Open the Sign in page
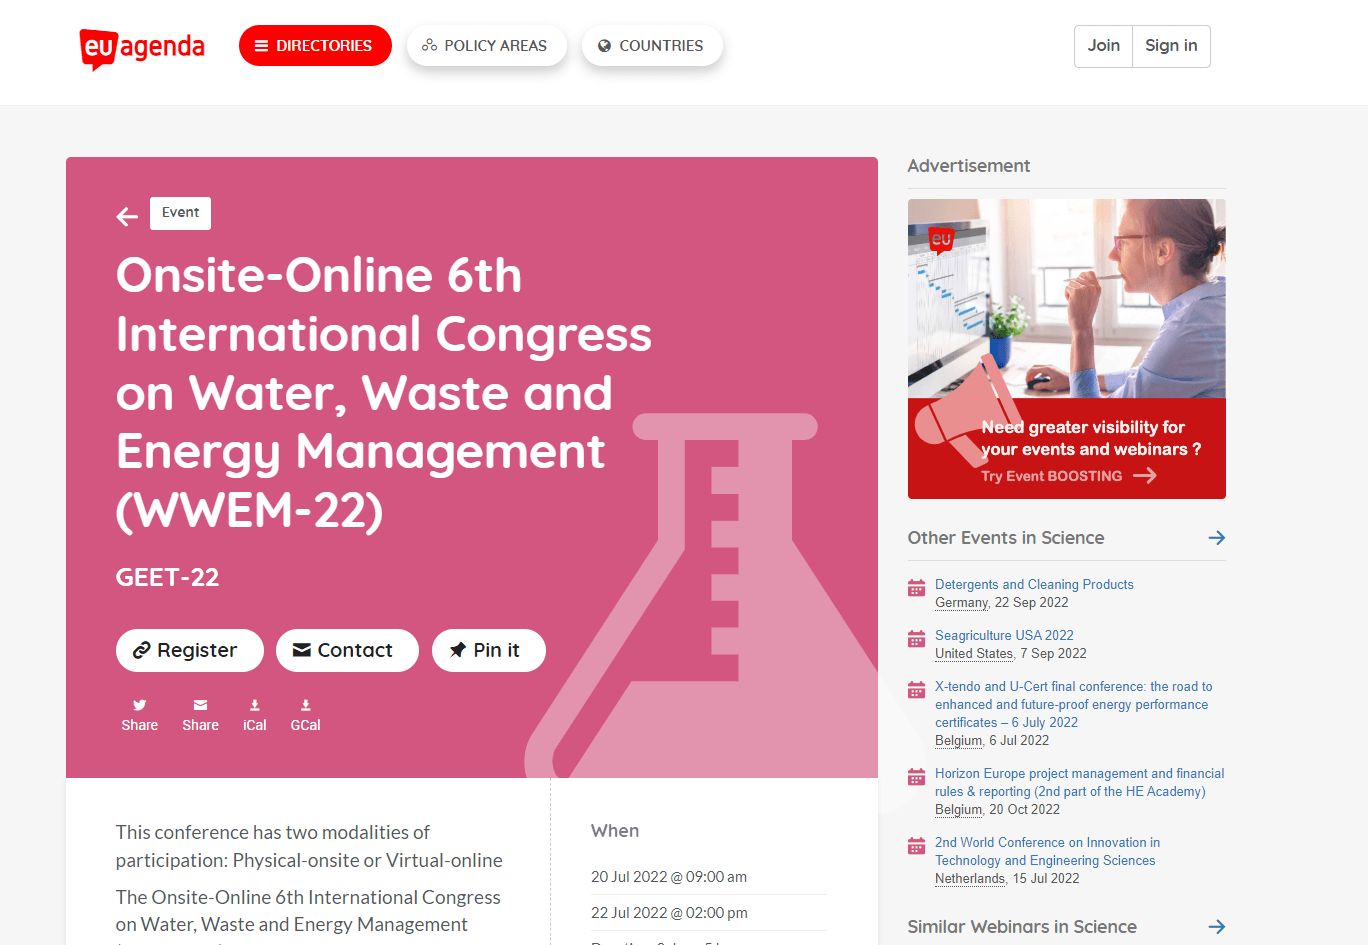 coord(1171,46)
